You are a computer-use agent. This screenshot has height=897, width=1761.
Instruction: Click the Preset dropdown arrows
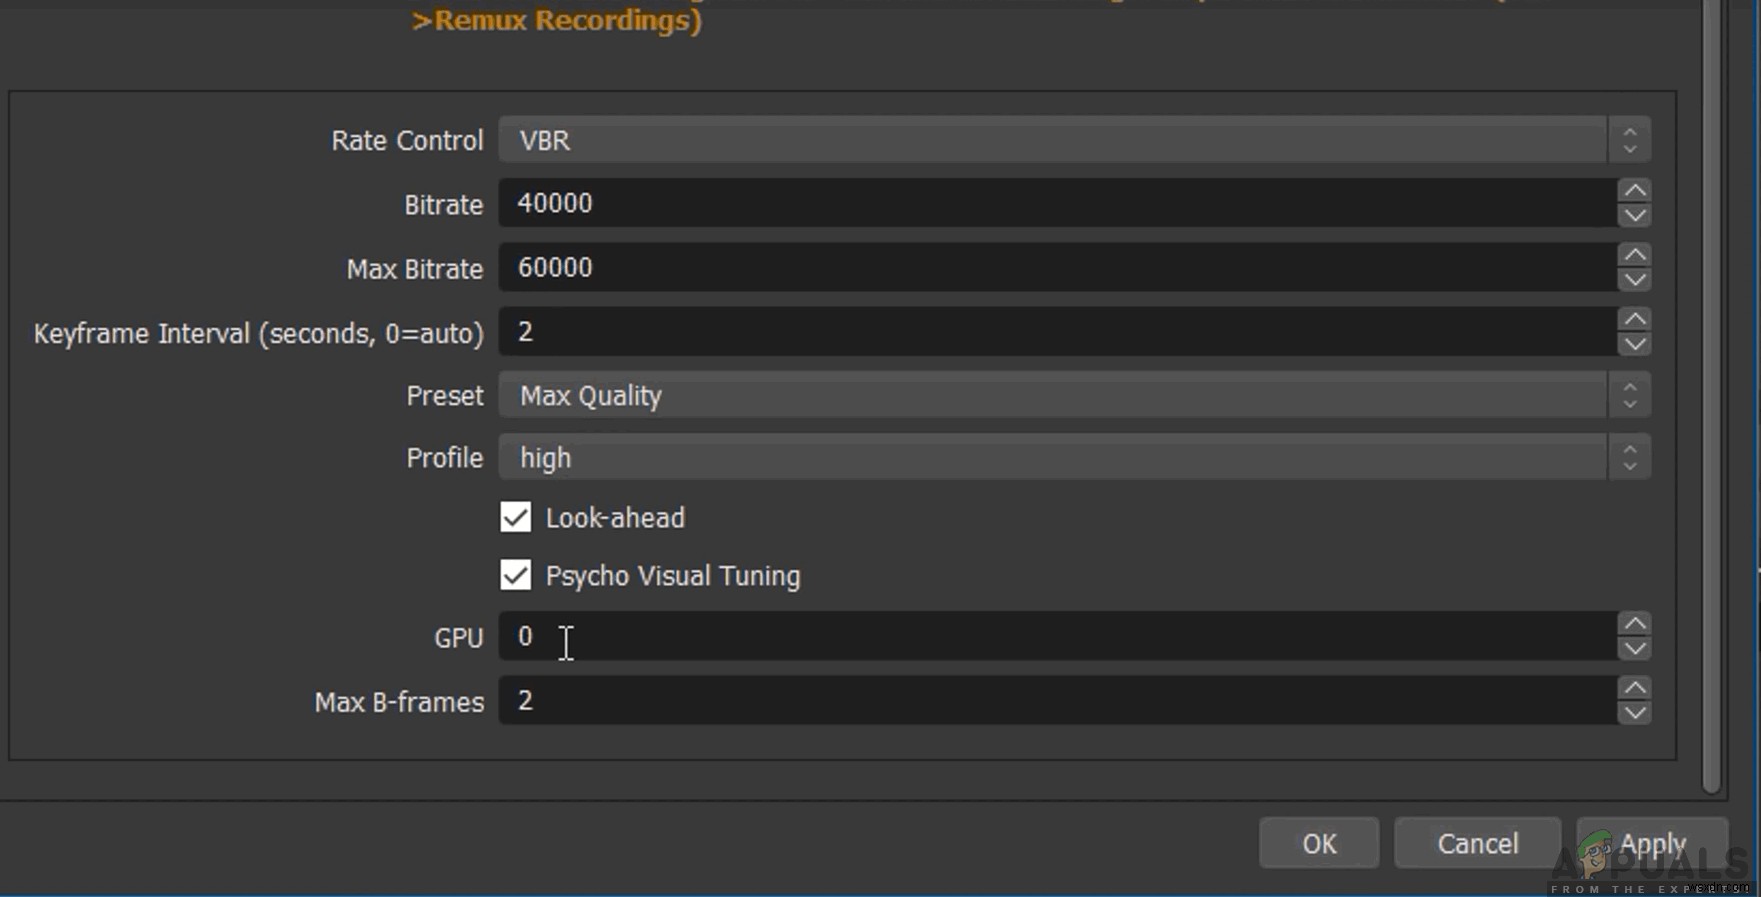pos(1630,395)
